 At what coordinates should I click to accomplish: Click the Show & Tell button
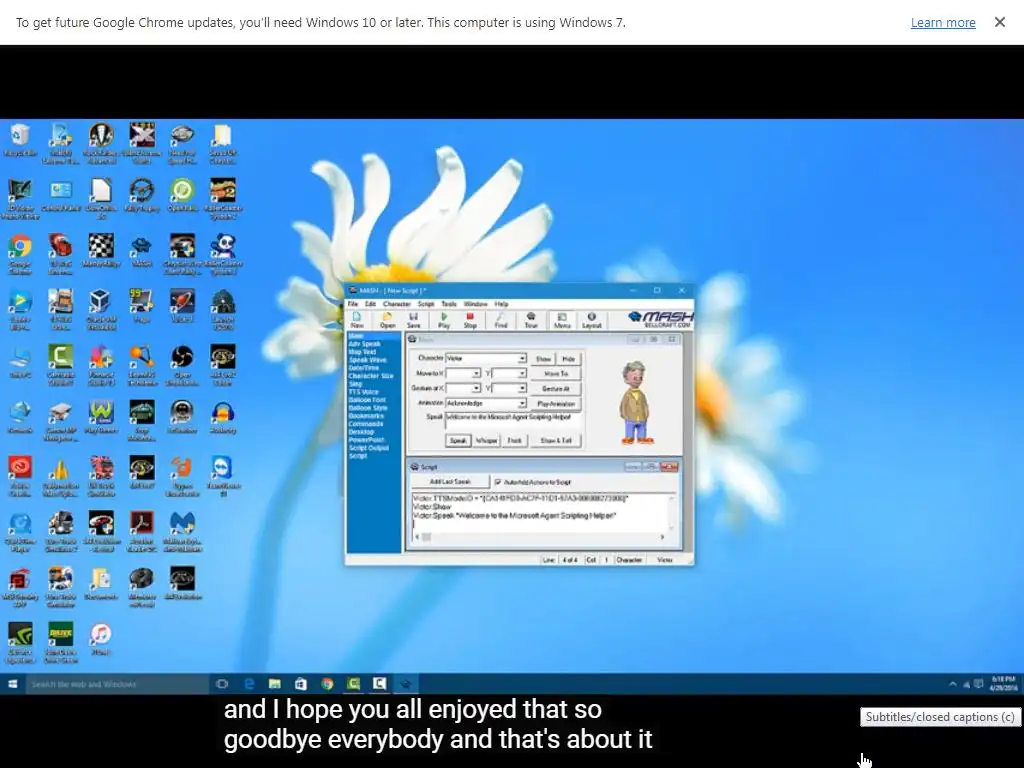tap(556, 441)
